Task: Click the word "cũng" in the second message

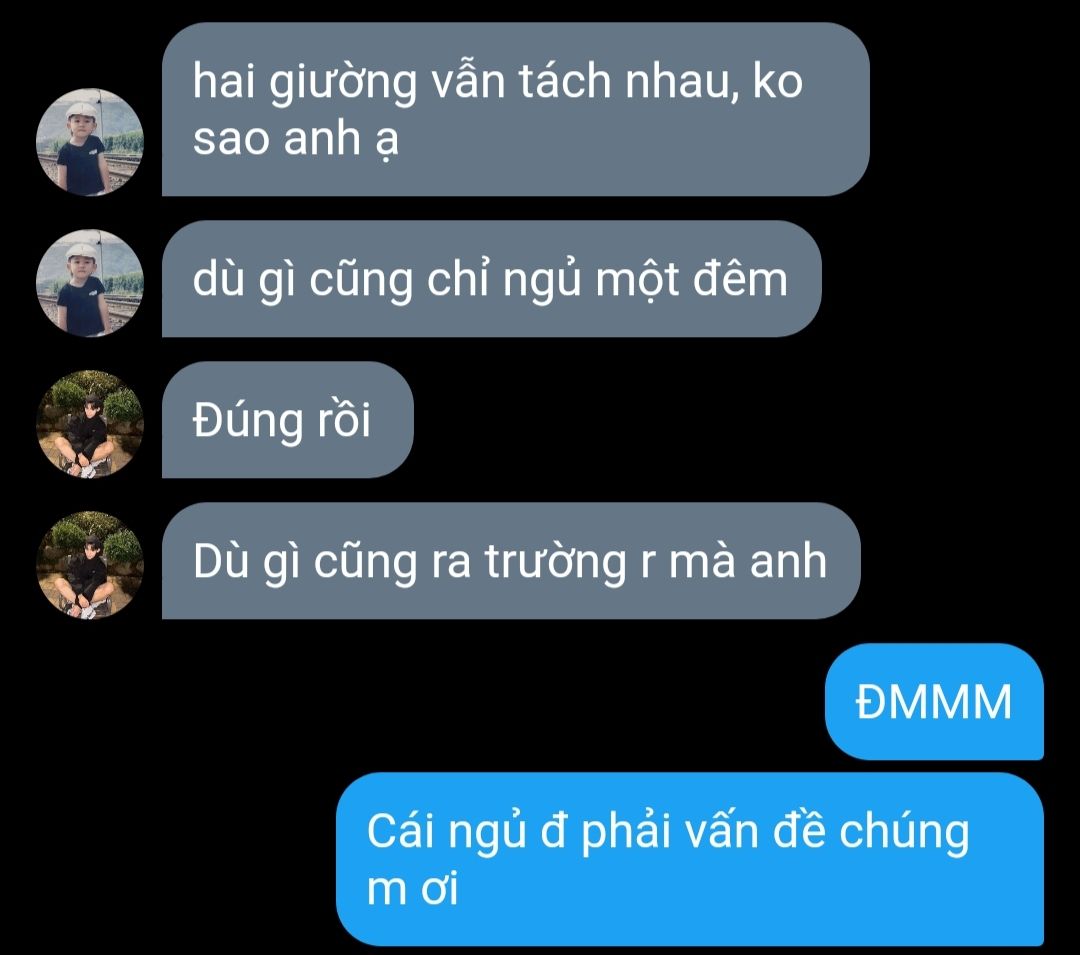Action: (x=361, y=282)
